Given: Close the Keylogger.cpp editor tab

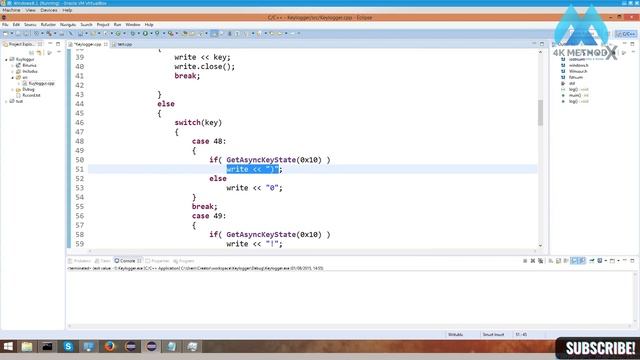Looking at the screenshot, I should pos(106,44).
